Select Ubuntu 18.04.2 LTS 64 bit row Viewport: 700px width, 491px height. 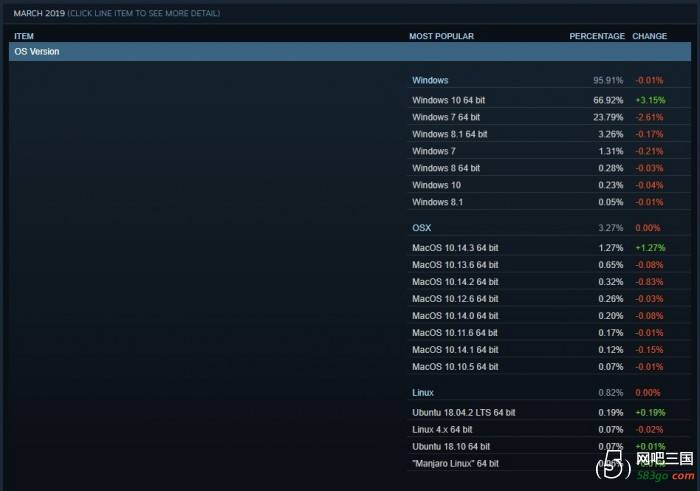(549, 412)
